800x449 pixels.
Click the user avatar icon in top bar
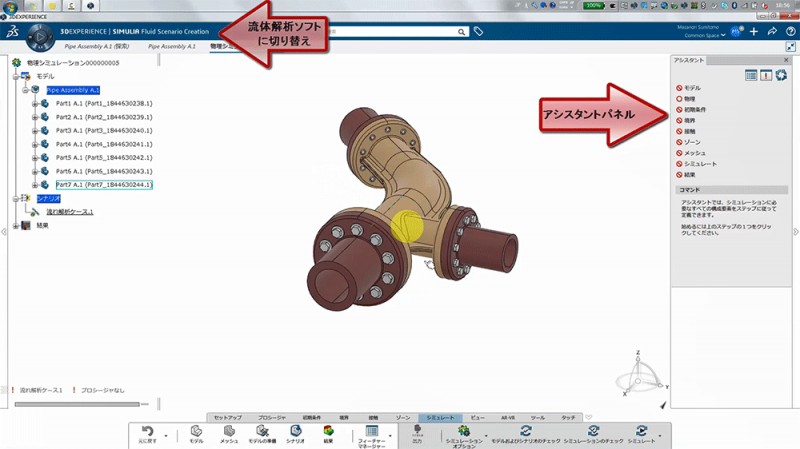click(736, 32)
